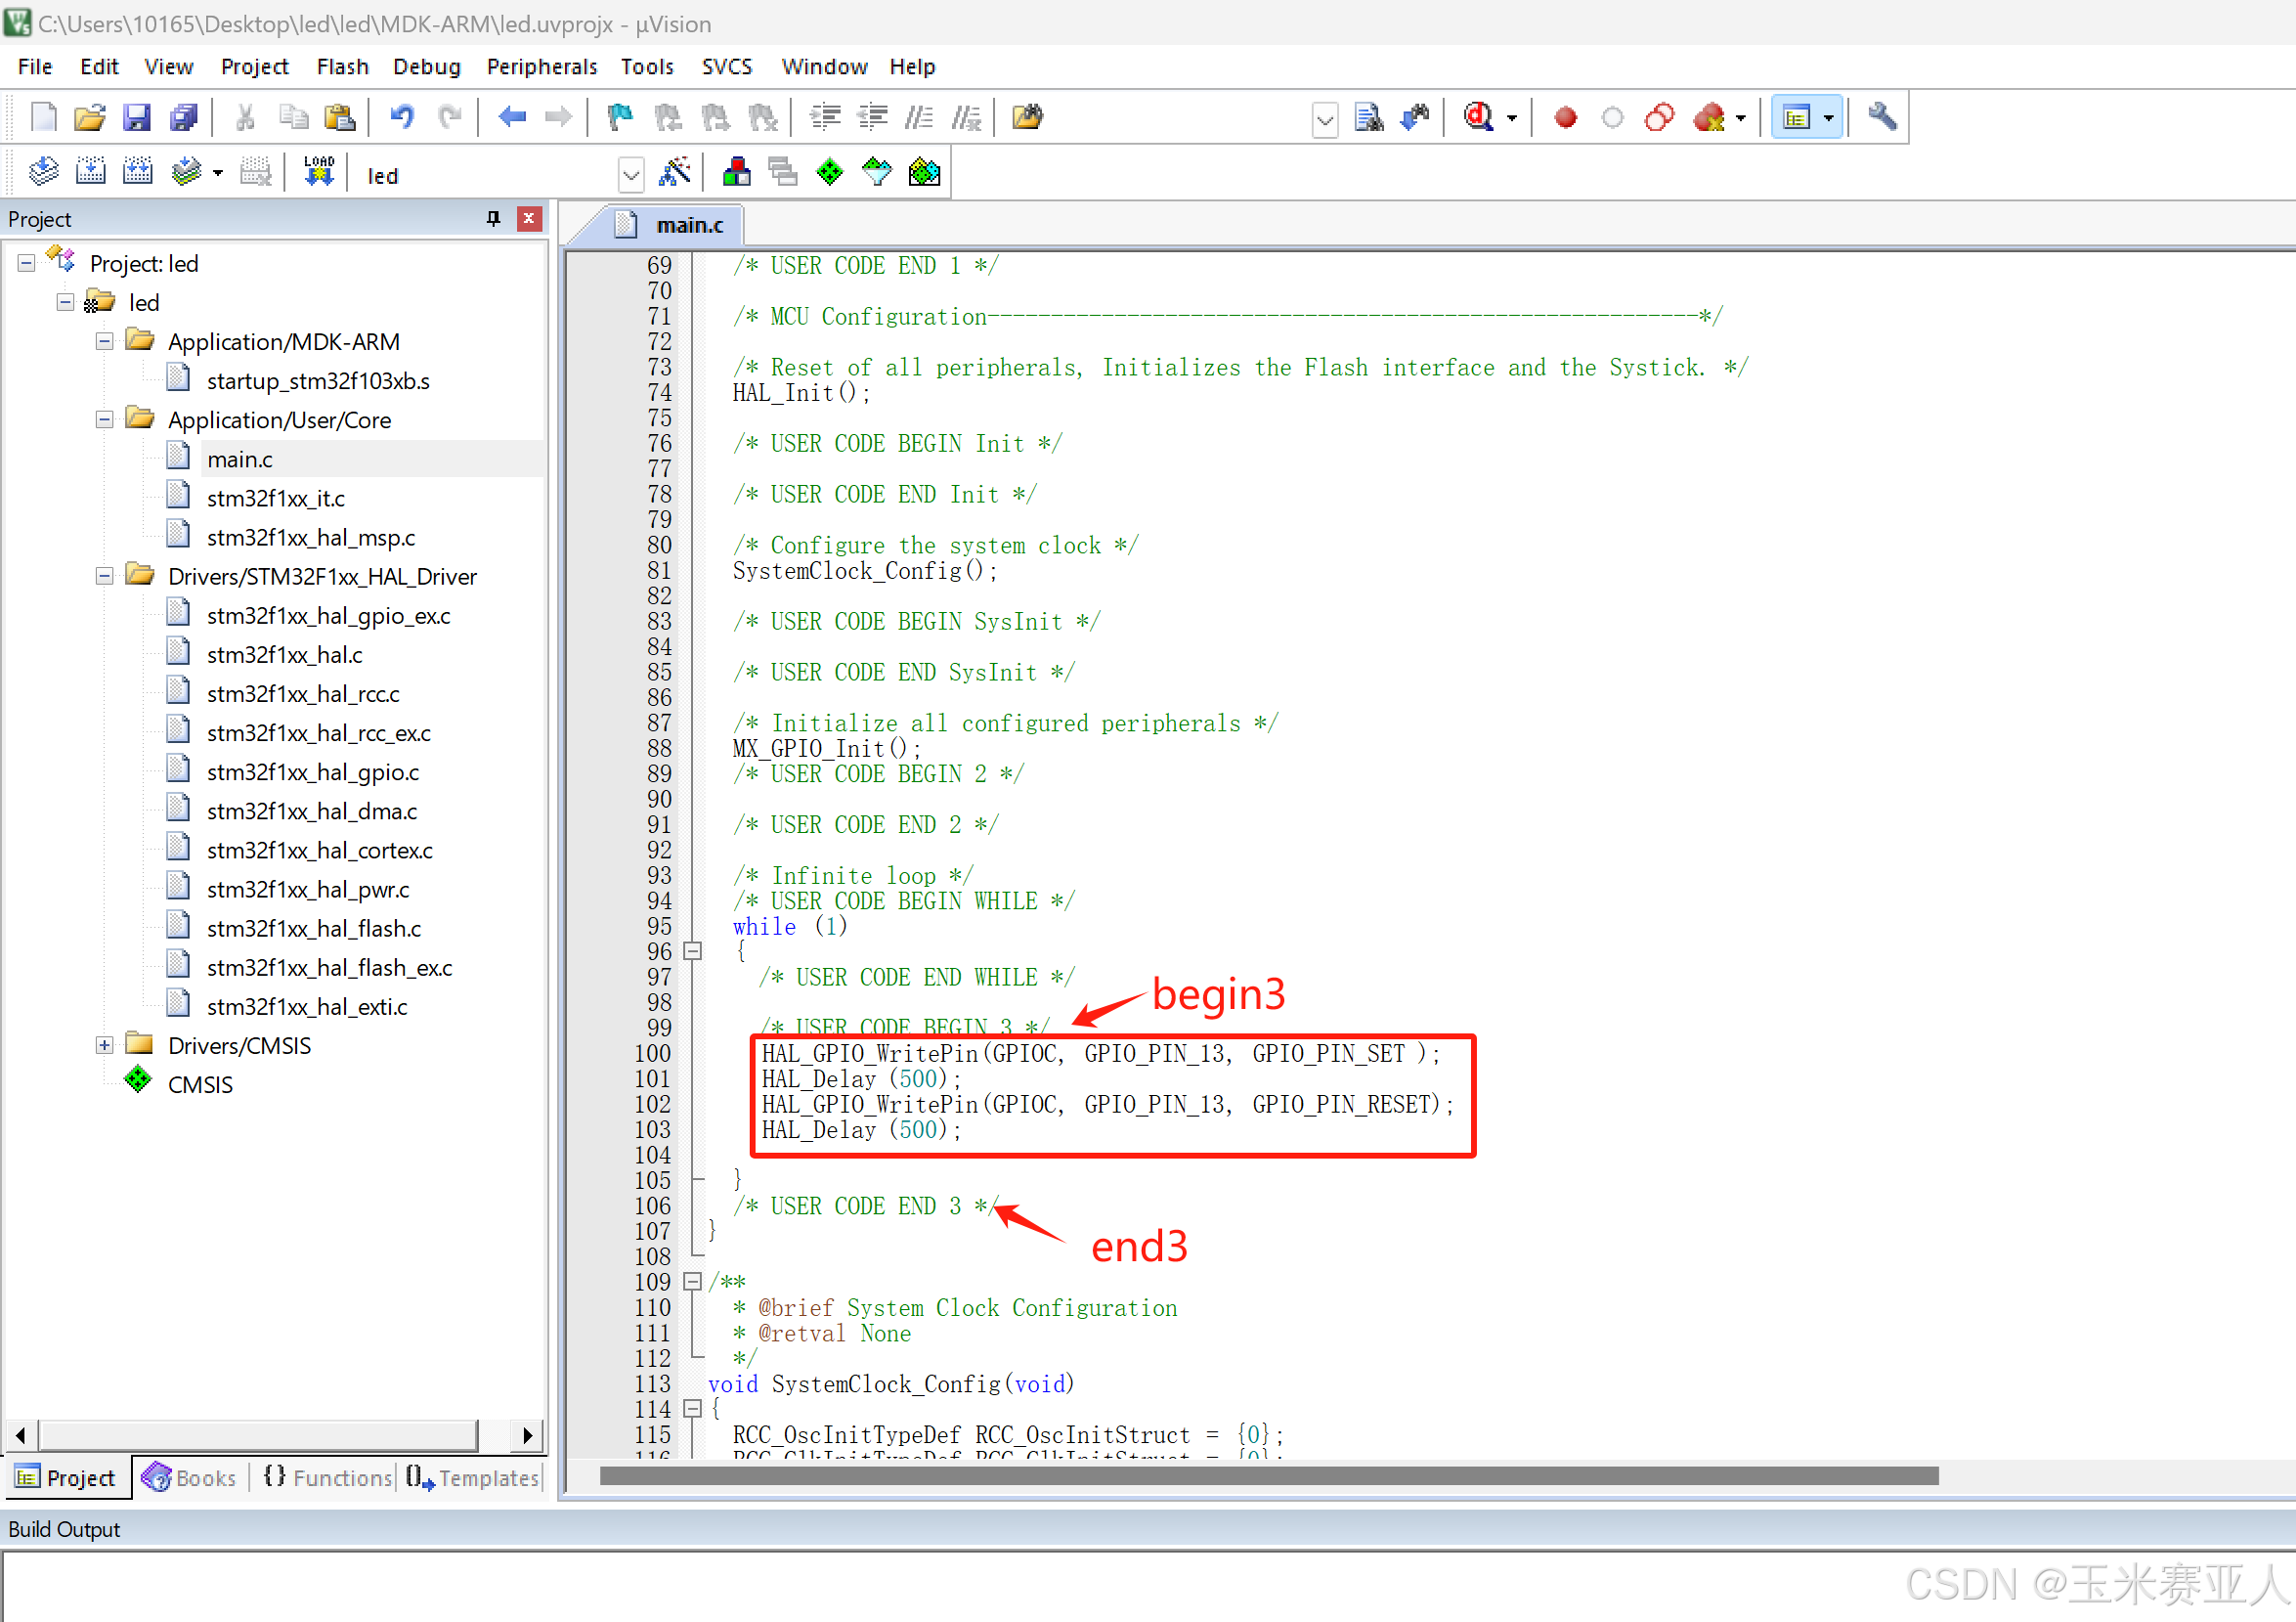Click the Insert bookmark flag icon
The image size is (2296, 1622).
pyautogui.click(x=620, y=118)
